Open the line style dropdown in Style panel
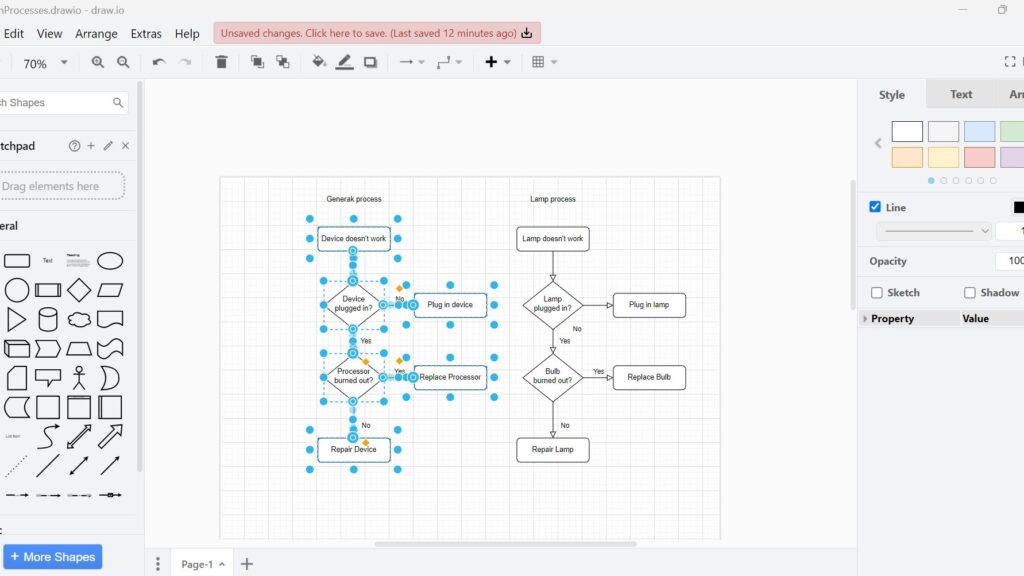1024x576 pixels. 932,230
